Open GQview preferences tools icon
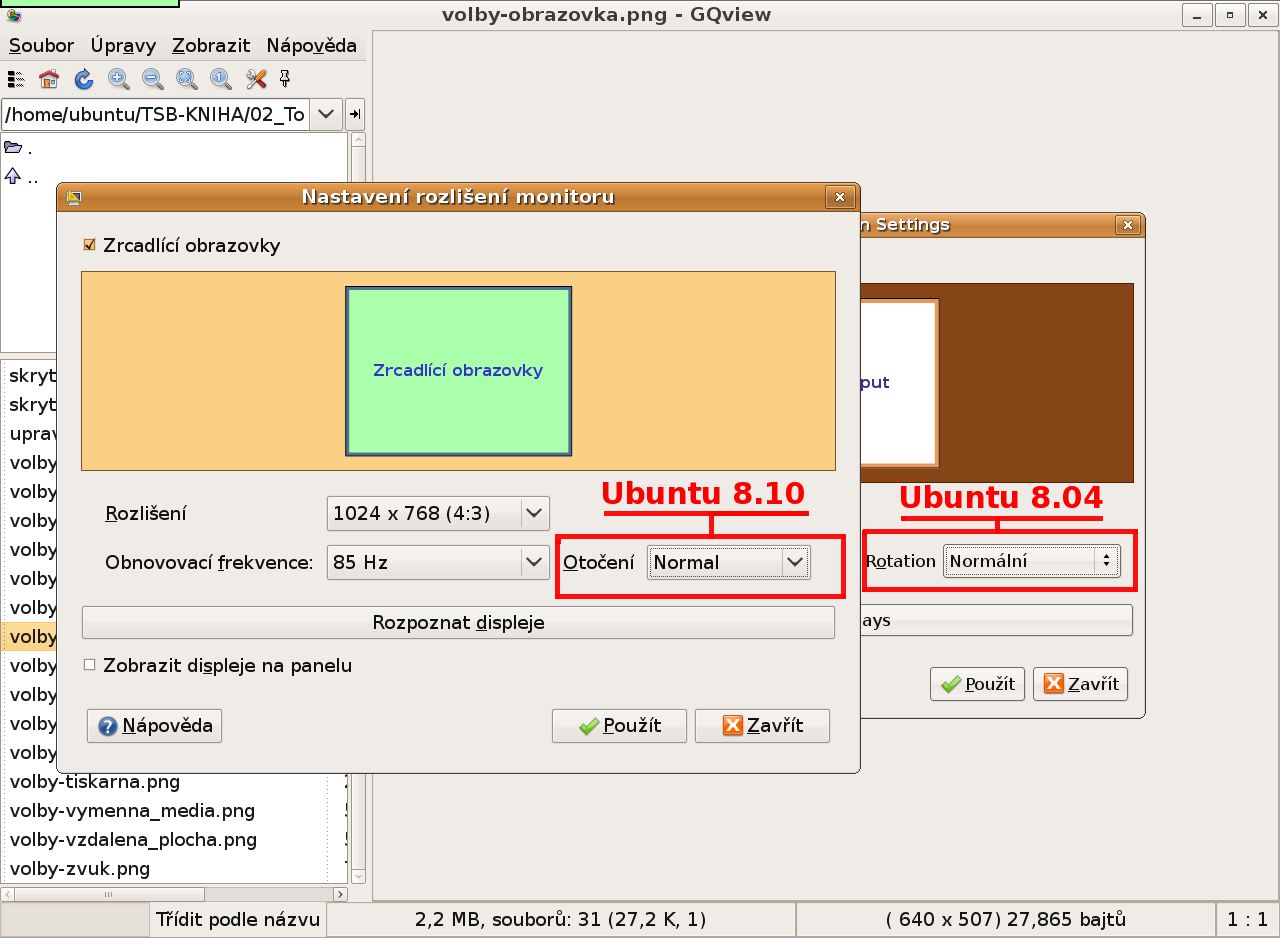The width and height of the screenshot is (1280, 938). [x=256, y=79]
